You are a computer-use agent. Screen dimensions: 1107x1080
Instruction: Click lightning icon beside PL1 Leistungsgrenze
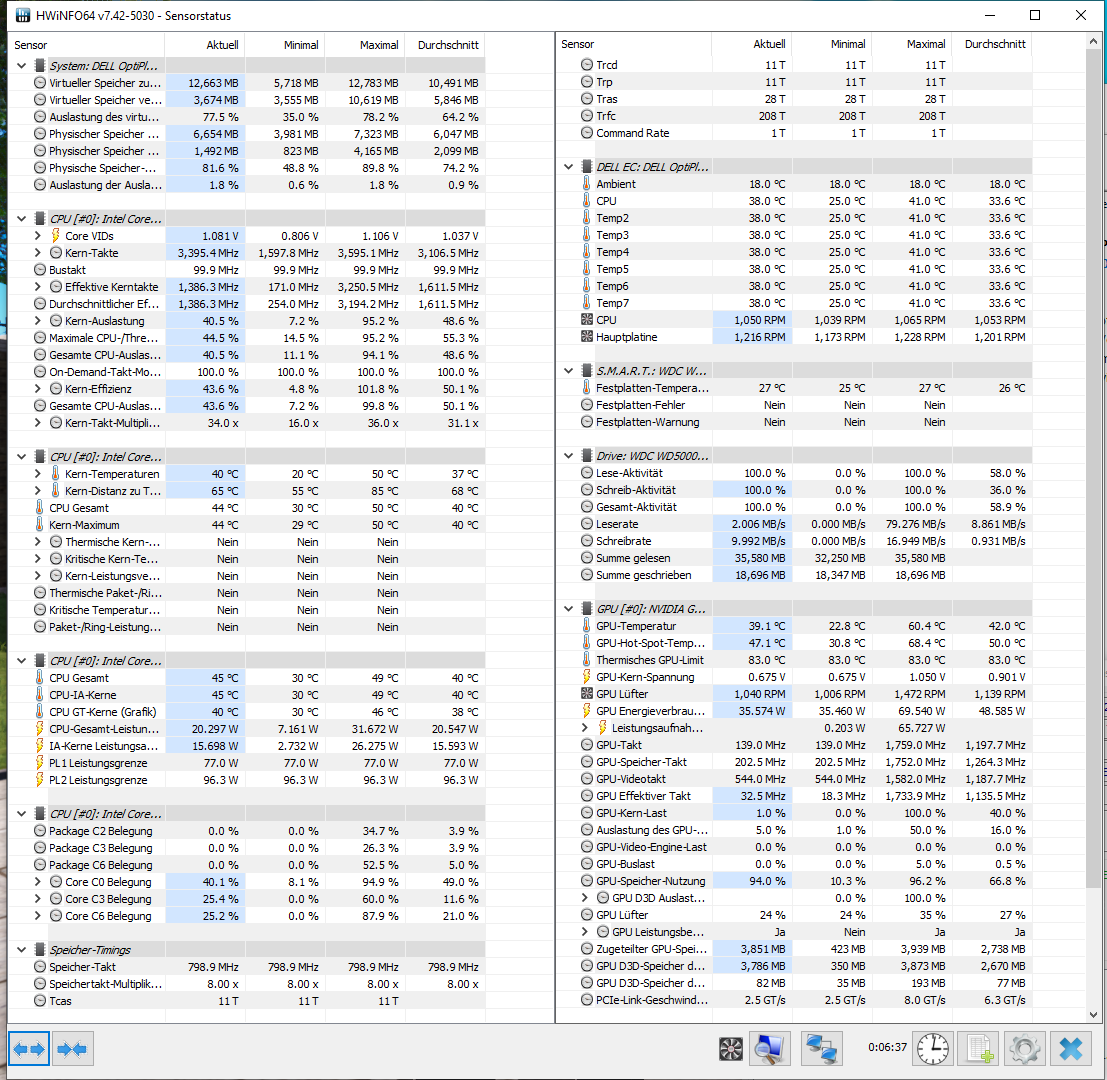[40, 763]
